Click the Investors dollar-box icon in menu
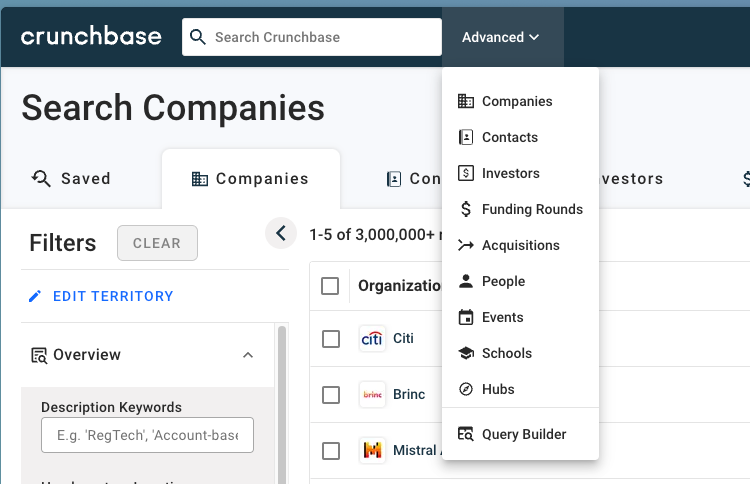This screenshot has width=750, height=484. point(465,173)
